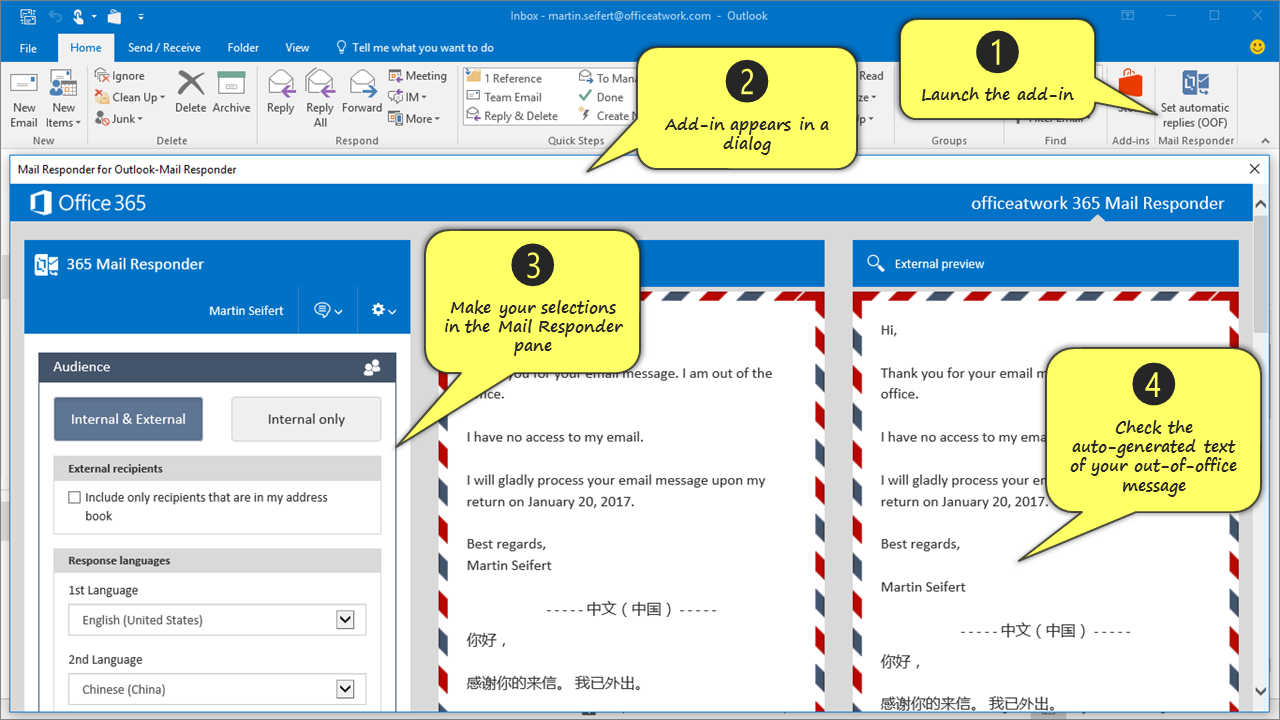Viewport: 1280px width, 720px height.
Task: Click Ignore in the Delete group
Action: (x=120, y=76)
